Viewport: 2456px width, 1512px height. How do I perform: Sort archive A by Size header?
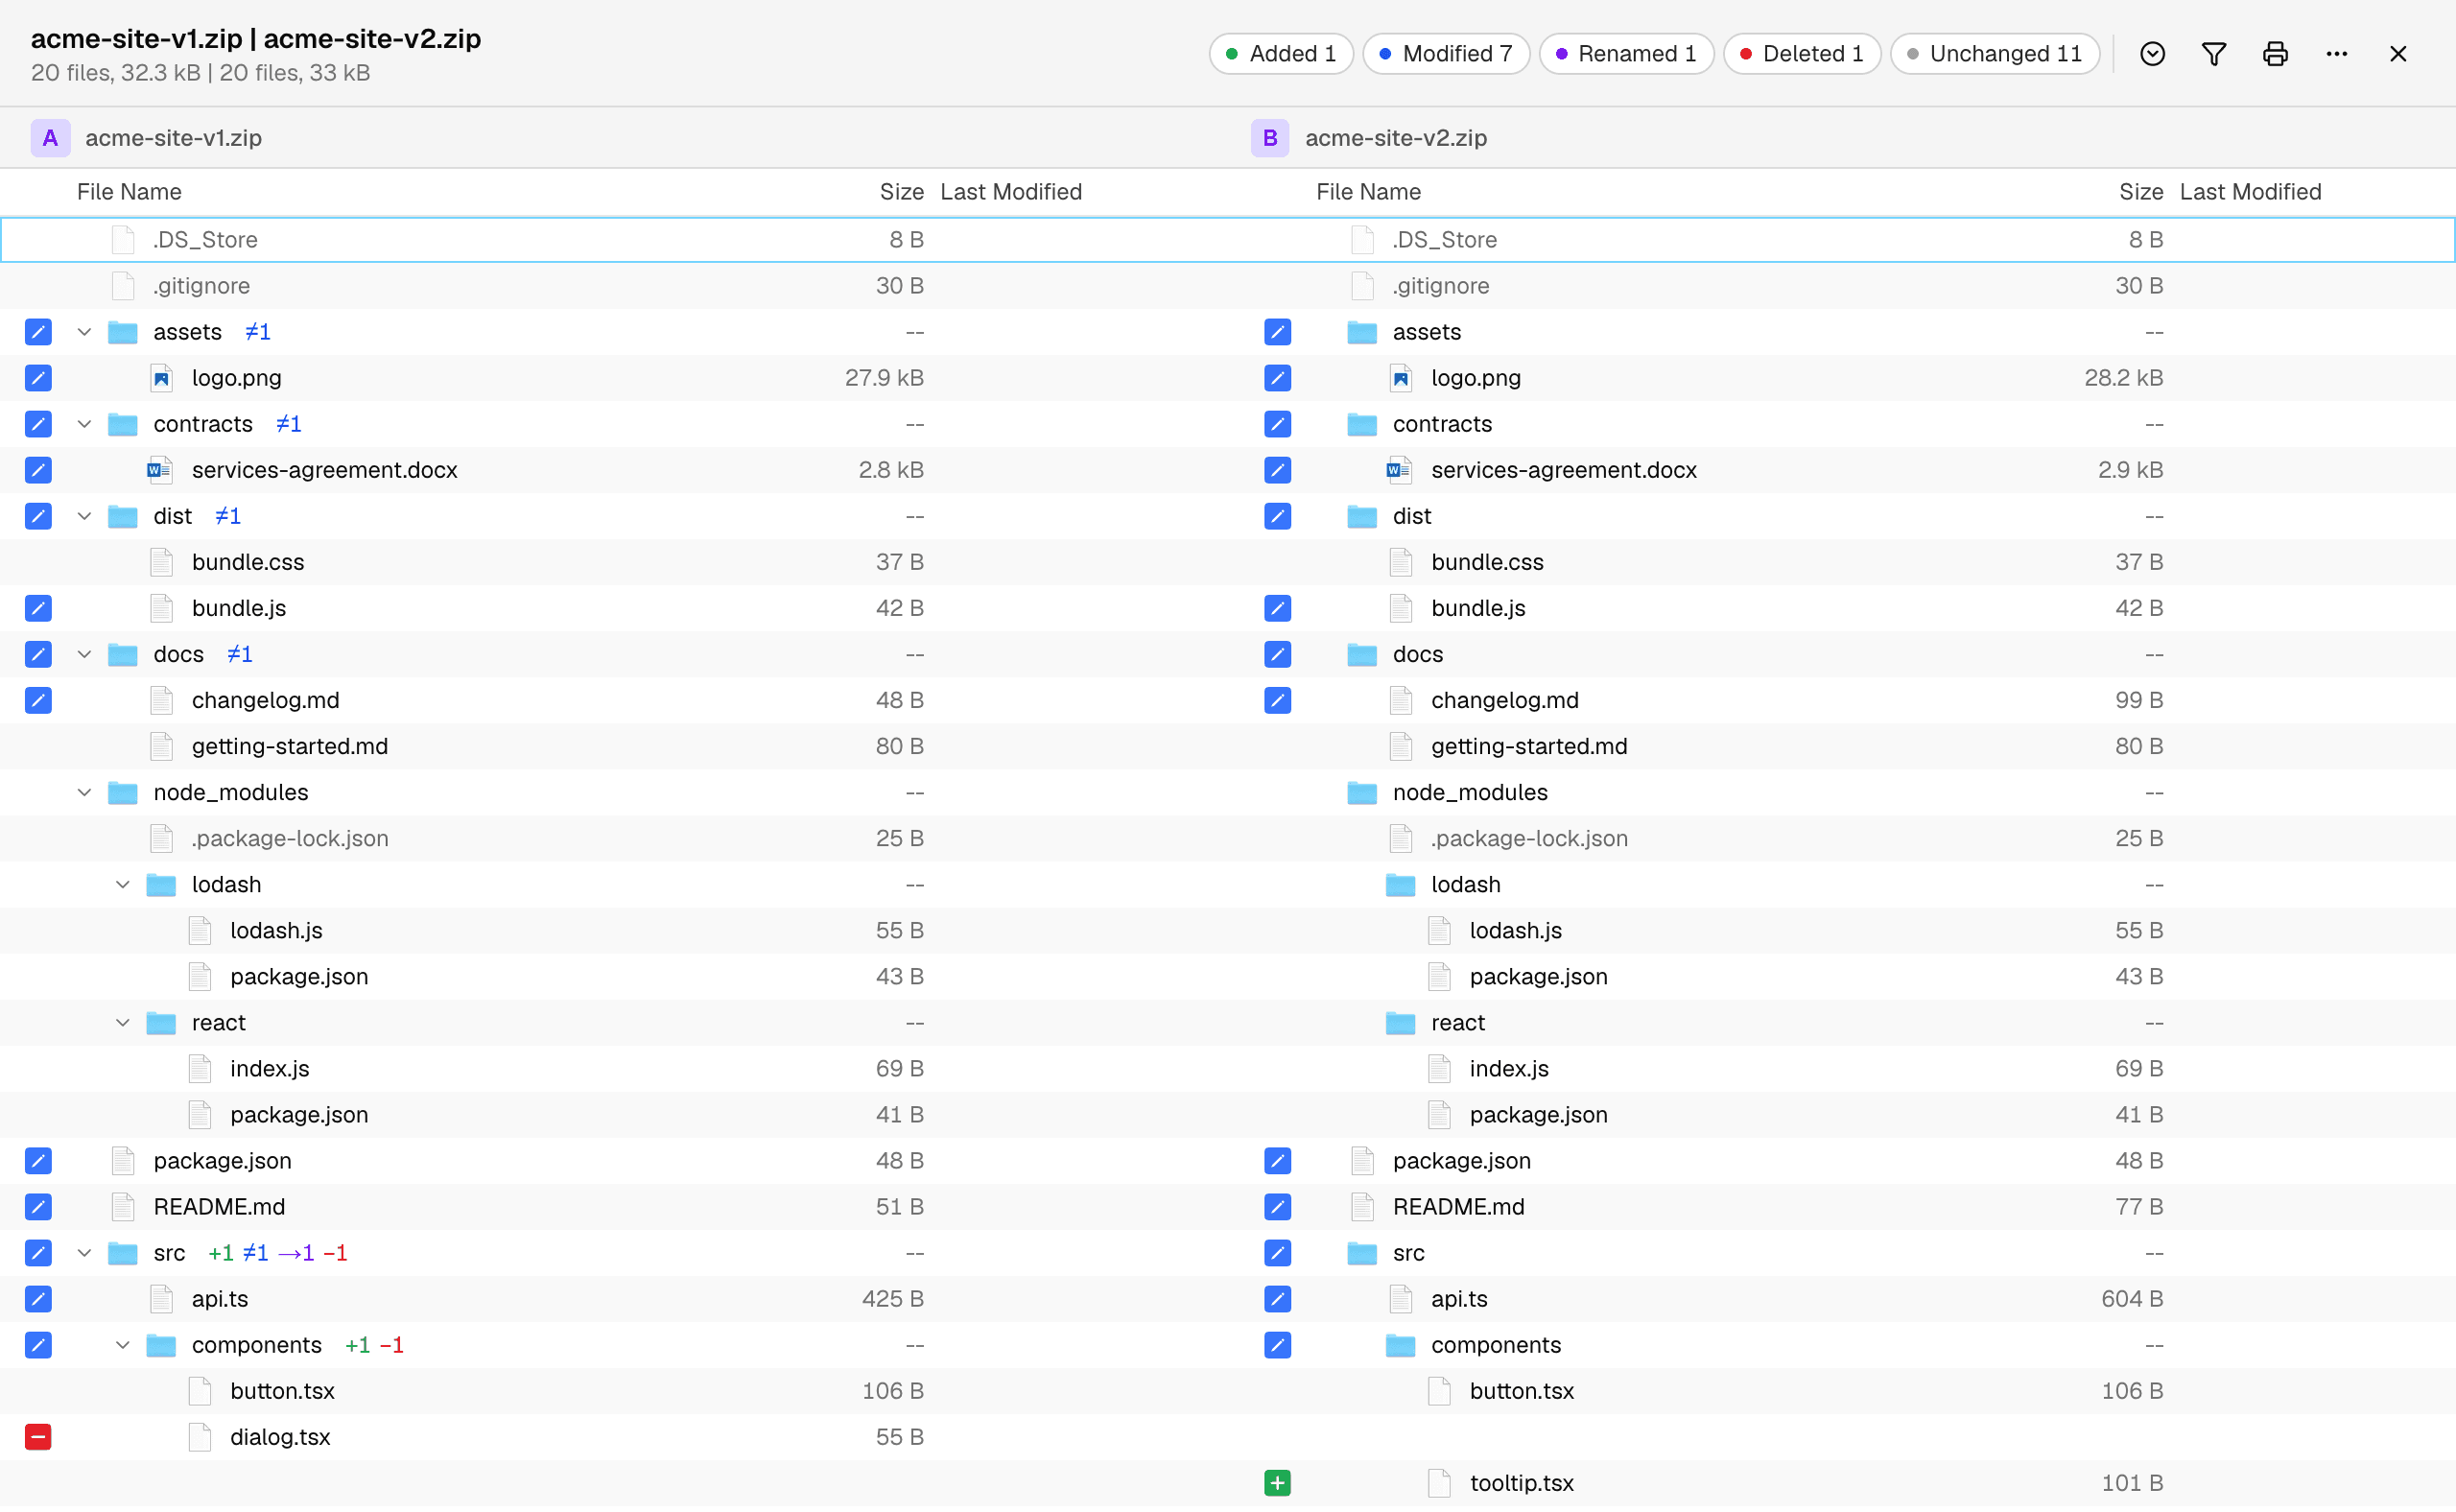point(901,192)
